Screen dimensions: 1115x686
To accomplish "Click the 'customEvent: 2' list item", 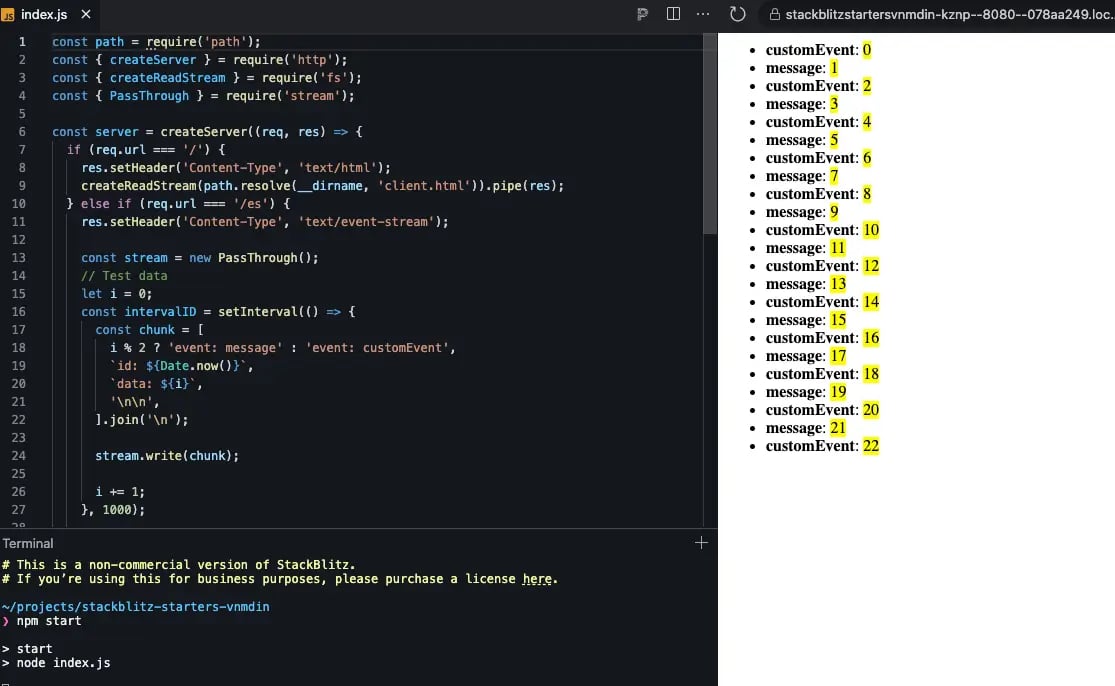I will click(818, 86).
